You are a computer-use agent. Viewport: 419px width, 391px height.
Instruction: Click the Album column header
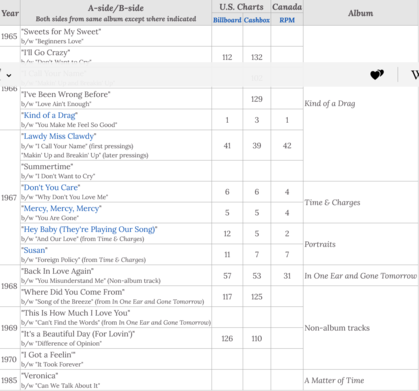coord(361,13)
